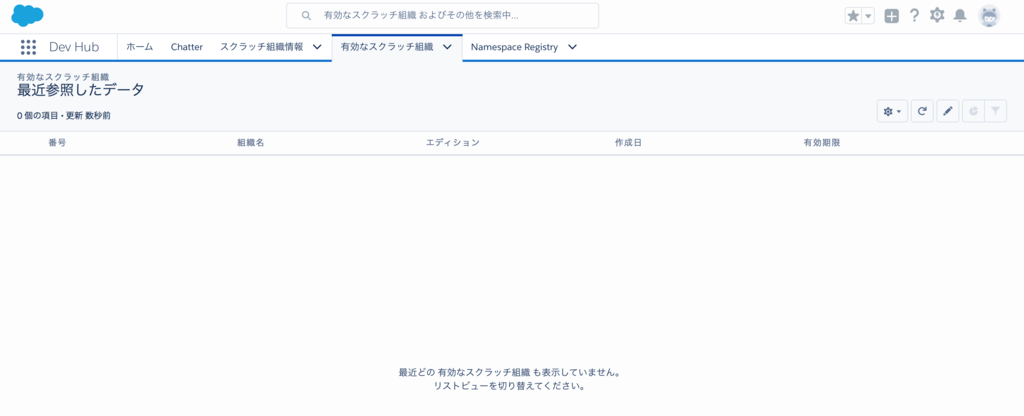Viewport: 1024px width, 416px height.
Task: Open the Namespace Registry tab
Action: tap(515, 47)
